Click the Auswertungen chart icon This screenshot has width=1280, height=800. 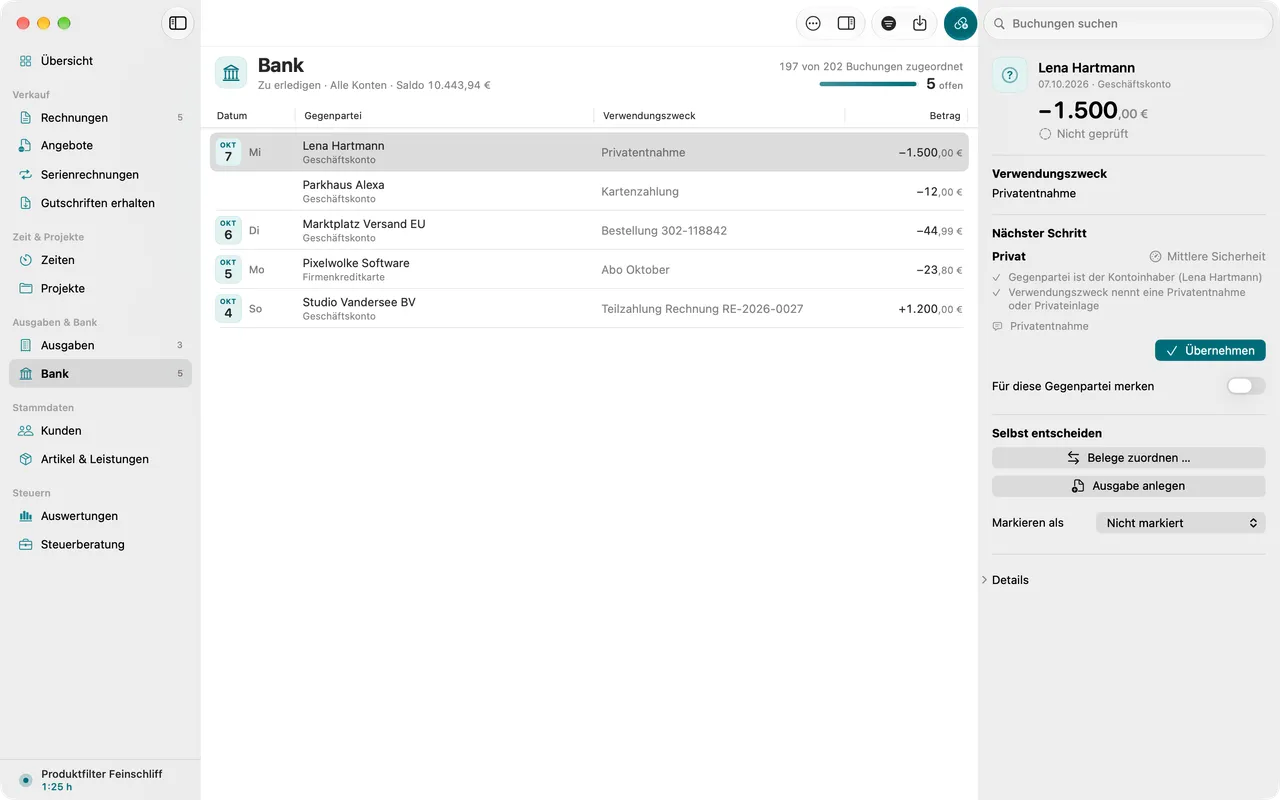25,516
